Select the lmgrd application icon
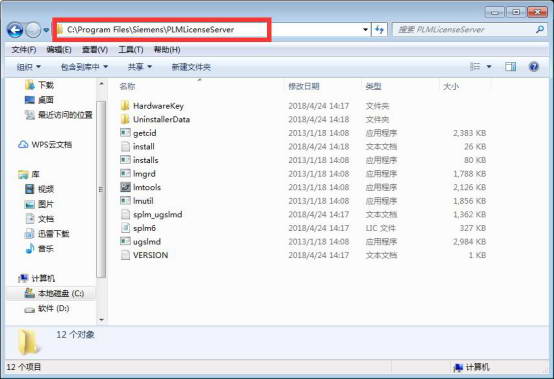Screen dimensions: 554x379 pyautogui.click(x=125, y=173)
